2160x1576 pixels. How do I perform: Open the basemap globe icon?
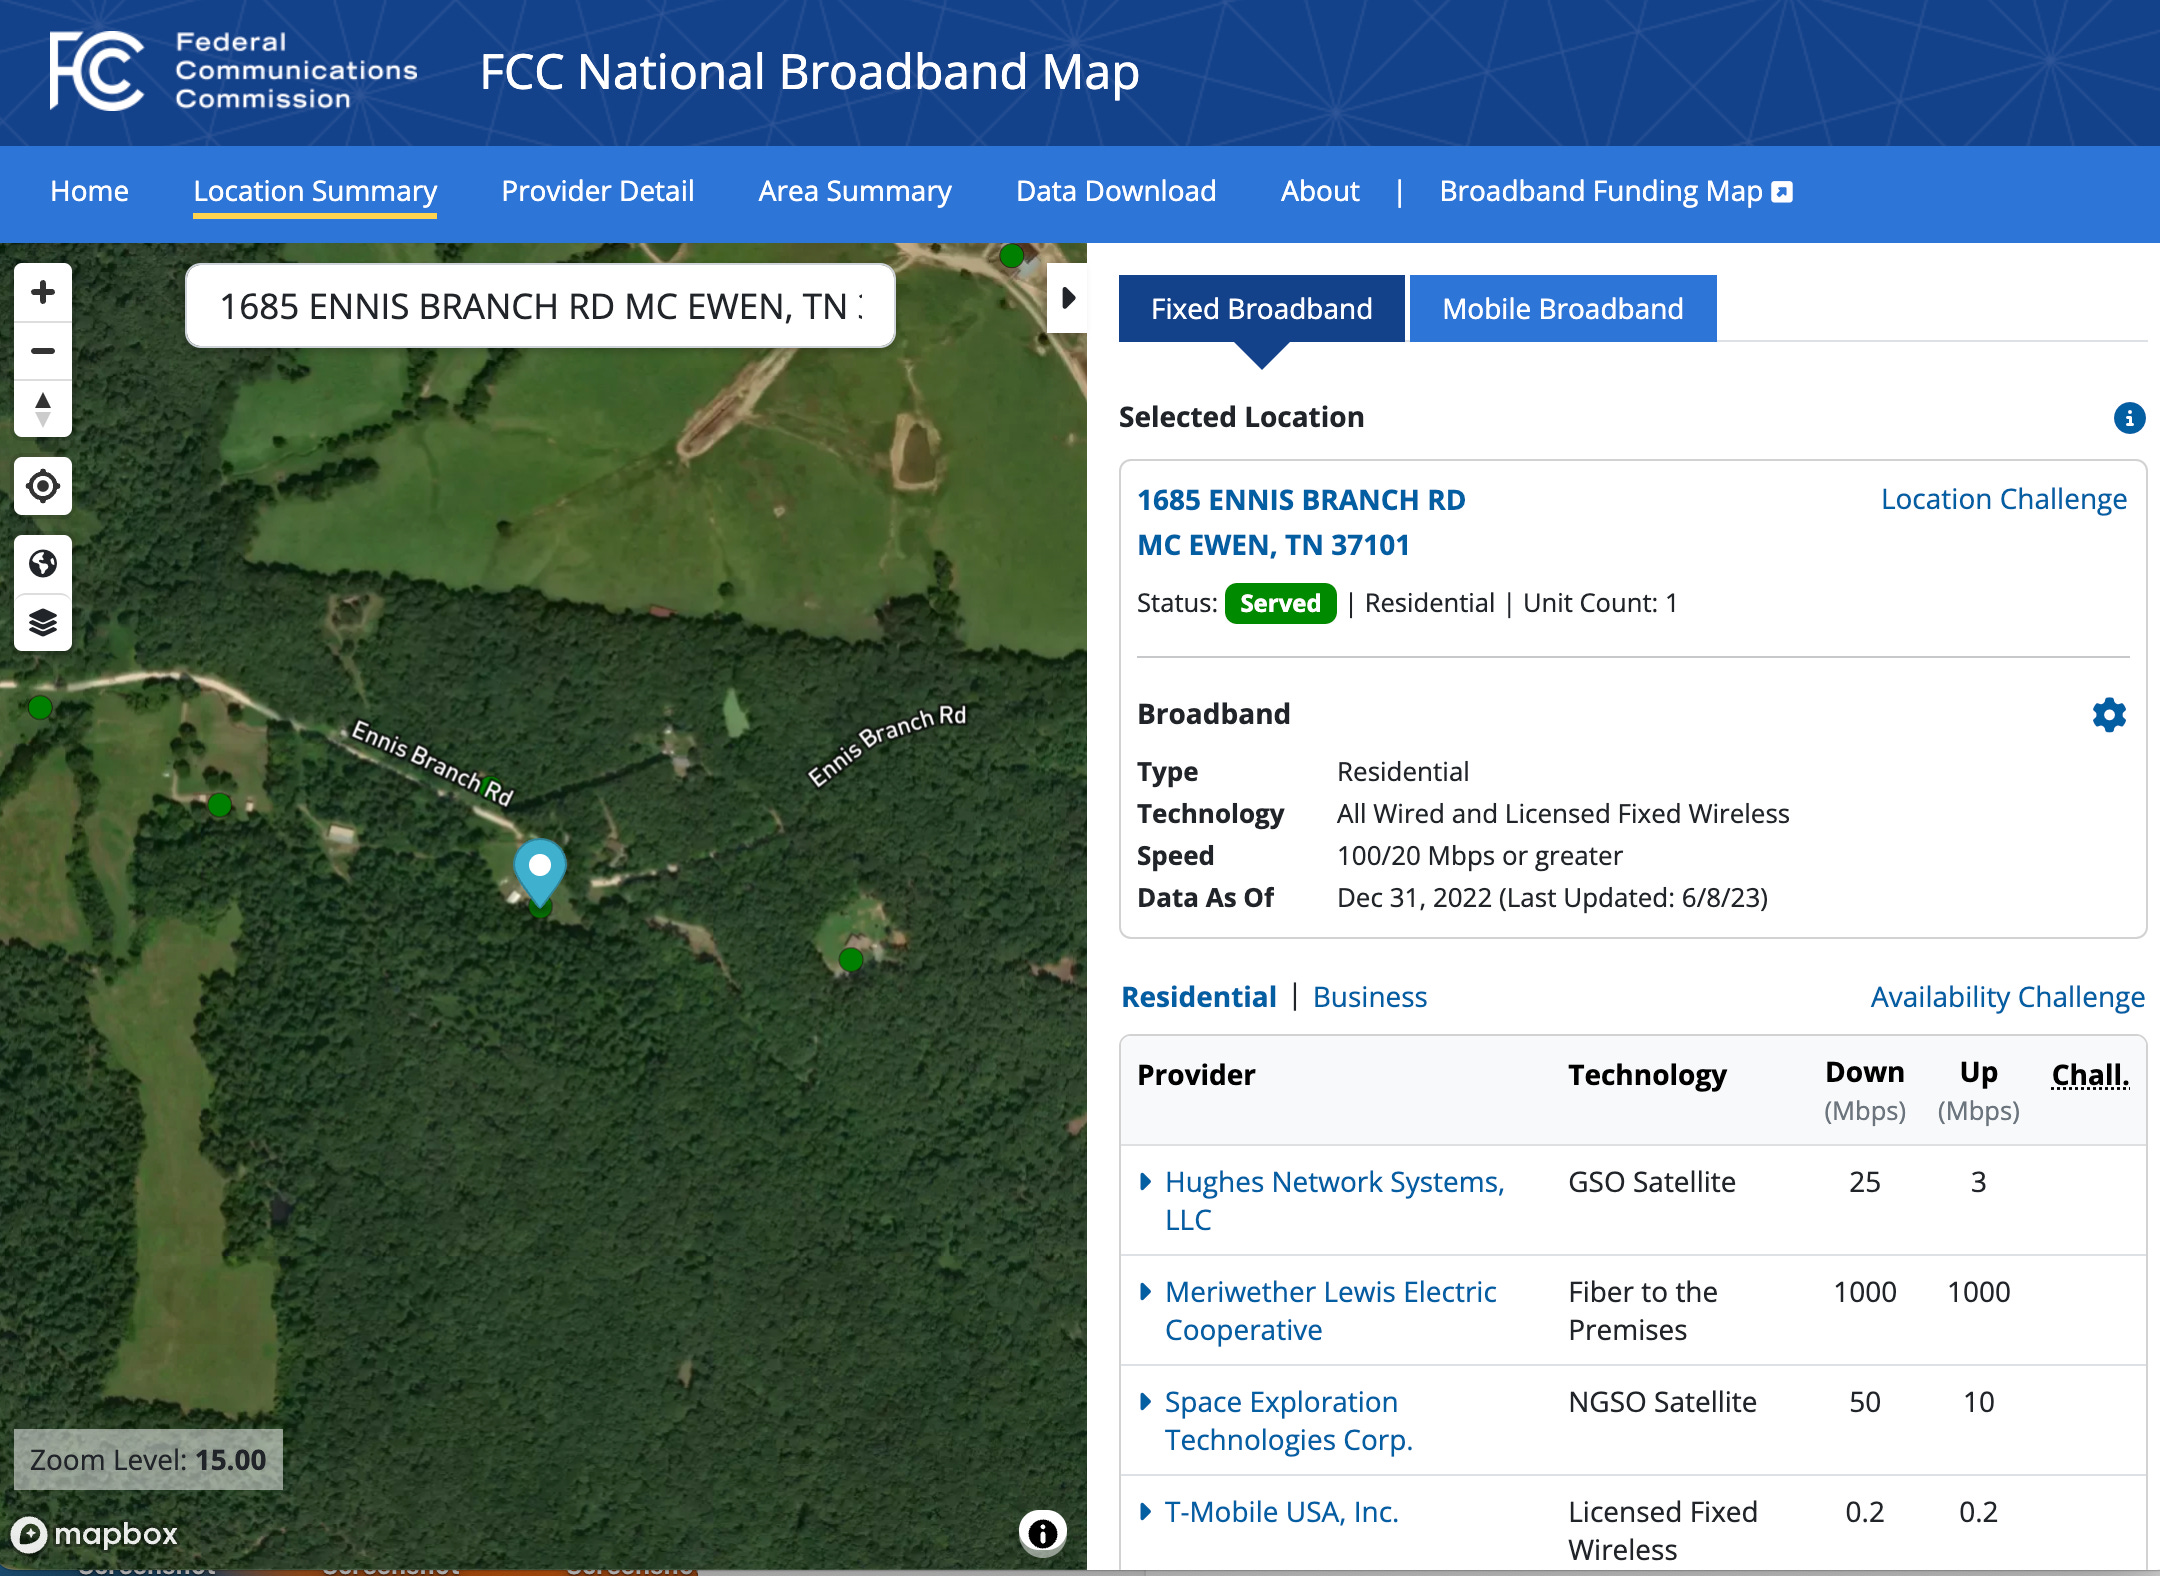(x=43, y=564)
